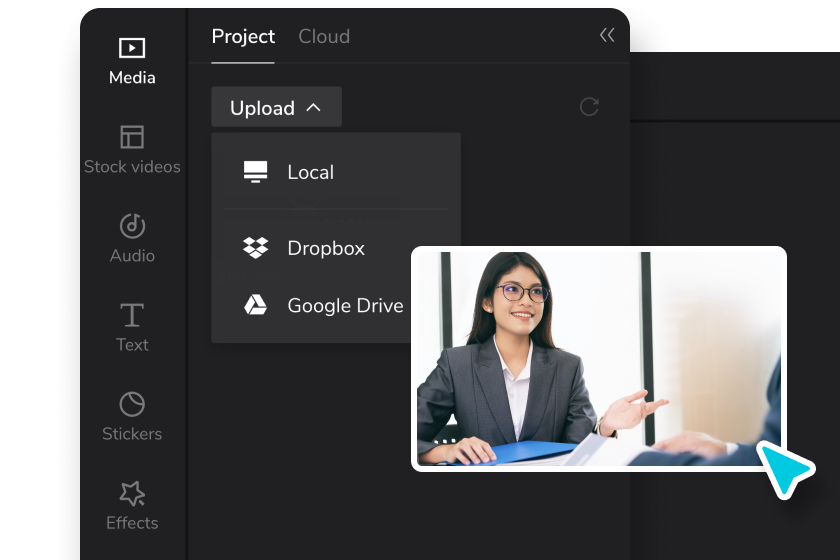Open the Media panel icon
The width and height of the screenshot is (840, 560).
(x=132, y=48)
